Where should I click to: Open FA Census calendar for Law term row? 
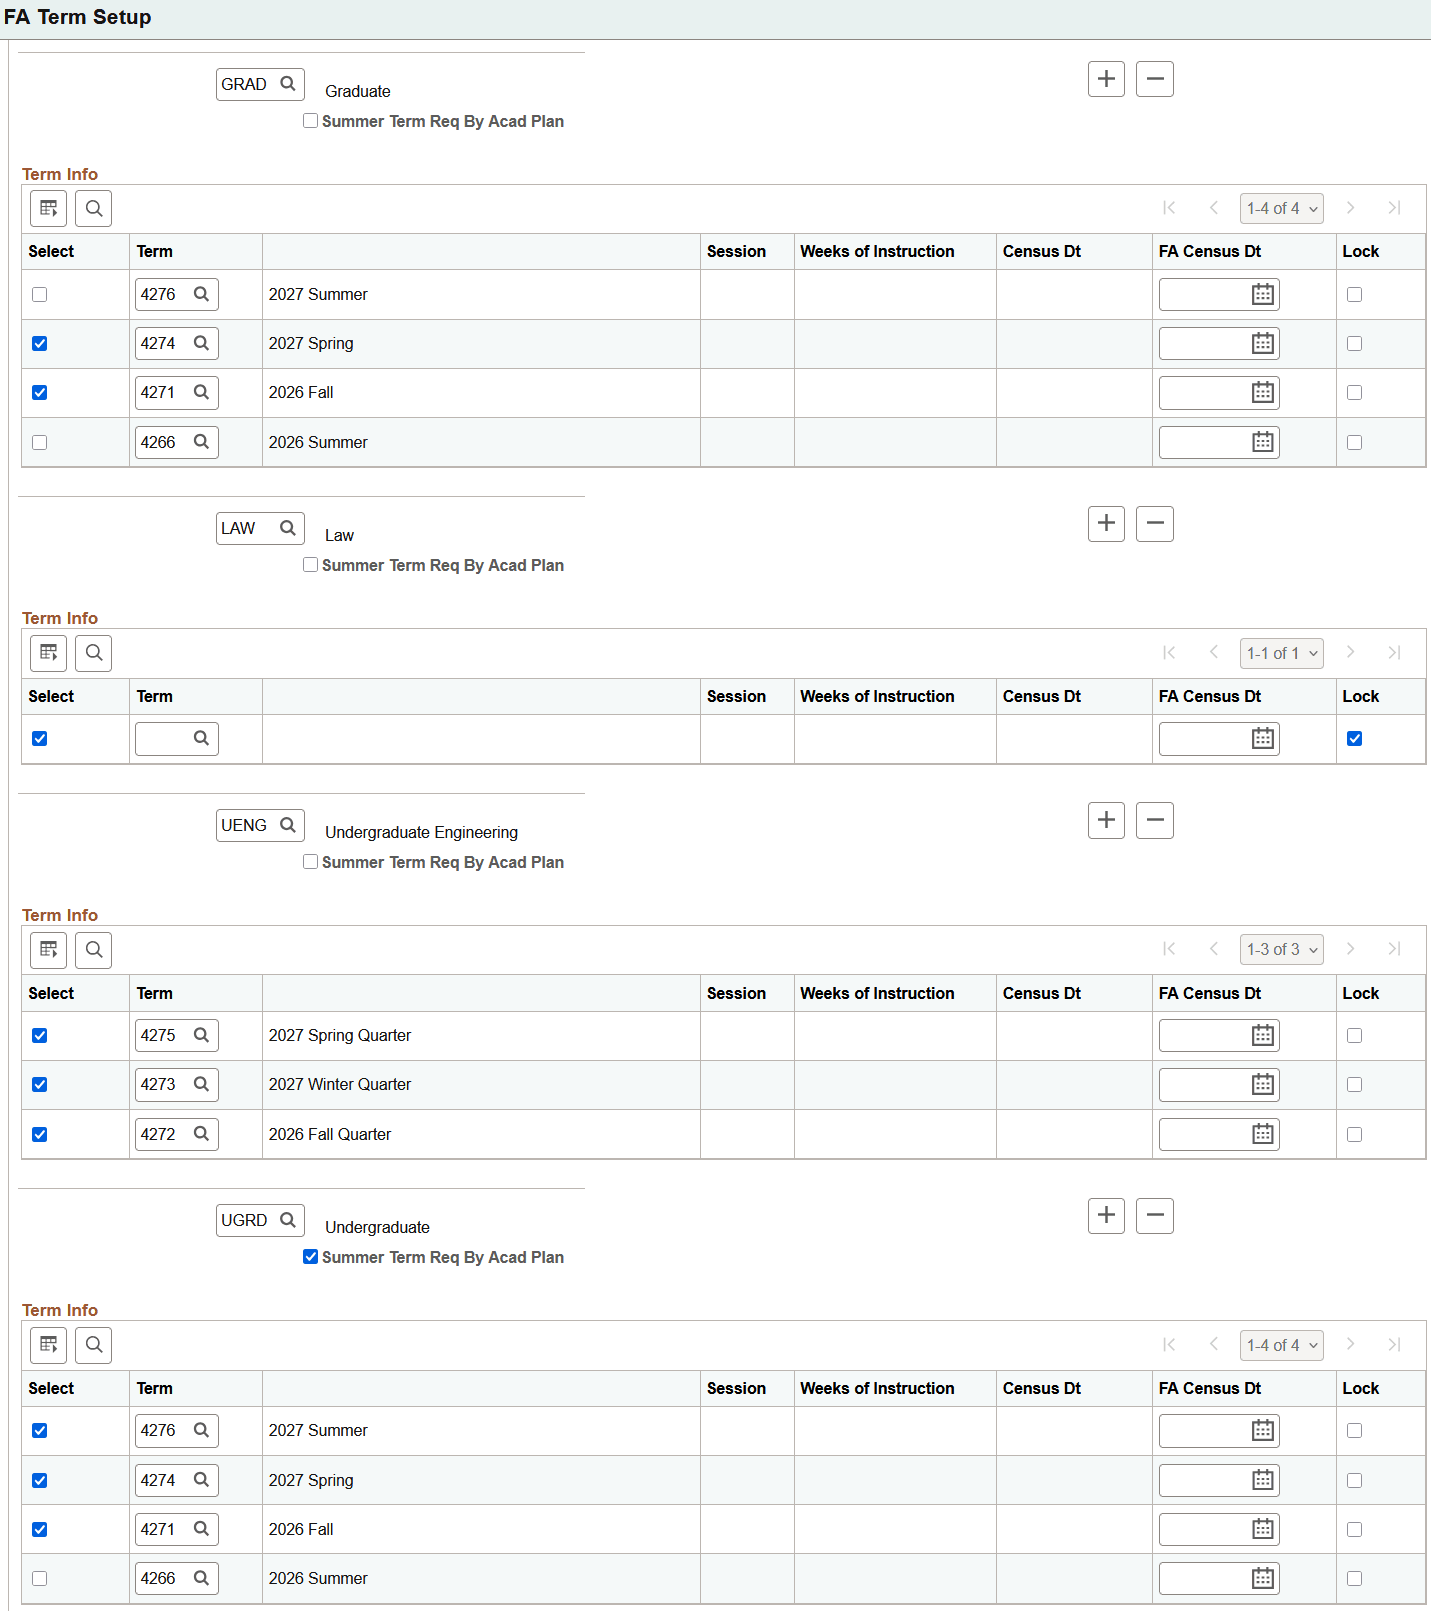pyautogui.click(x=1263, y=738)
